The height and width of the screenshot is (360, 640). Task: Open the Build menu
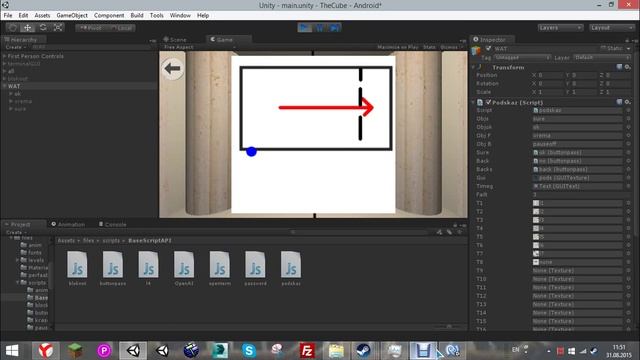pos(137,16)
